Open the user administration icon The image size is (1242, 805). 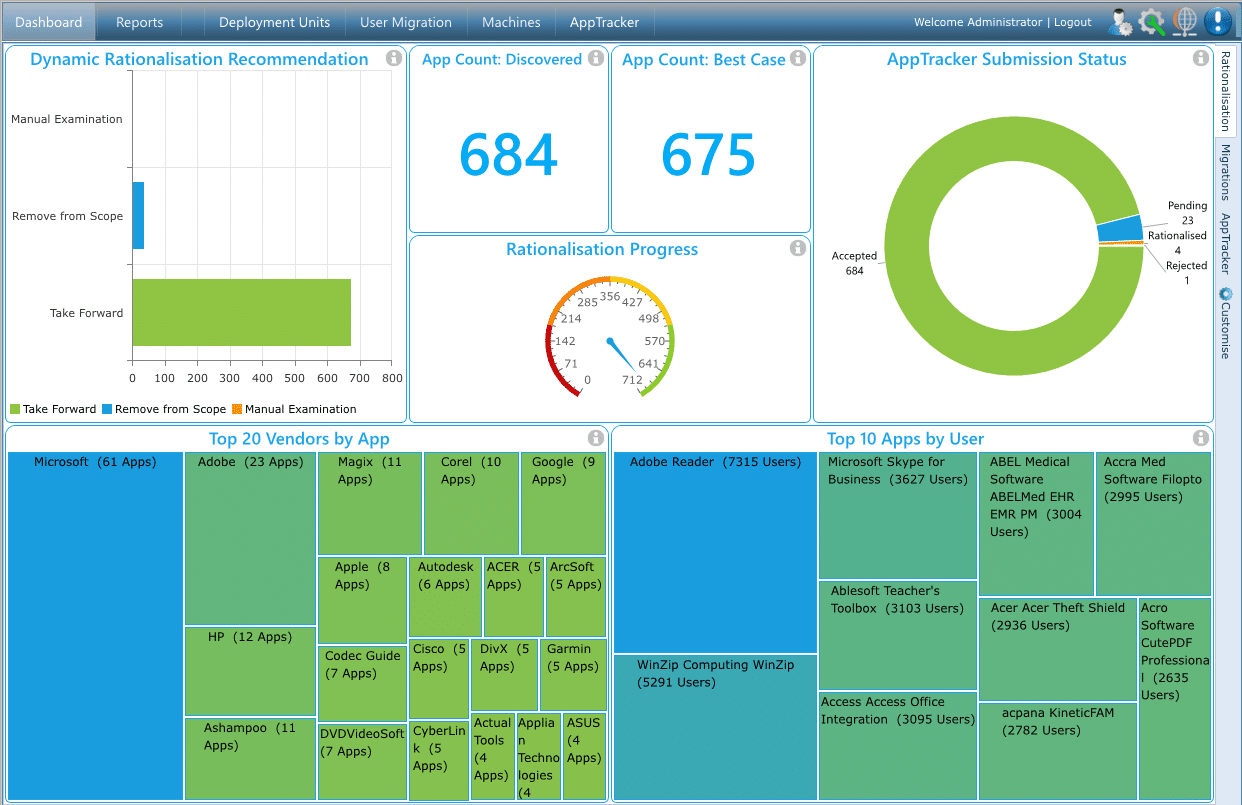pos(1120,21)
